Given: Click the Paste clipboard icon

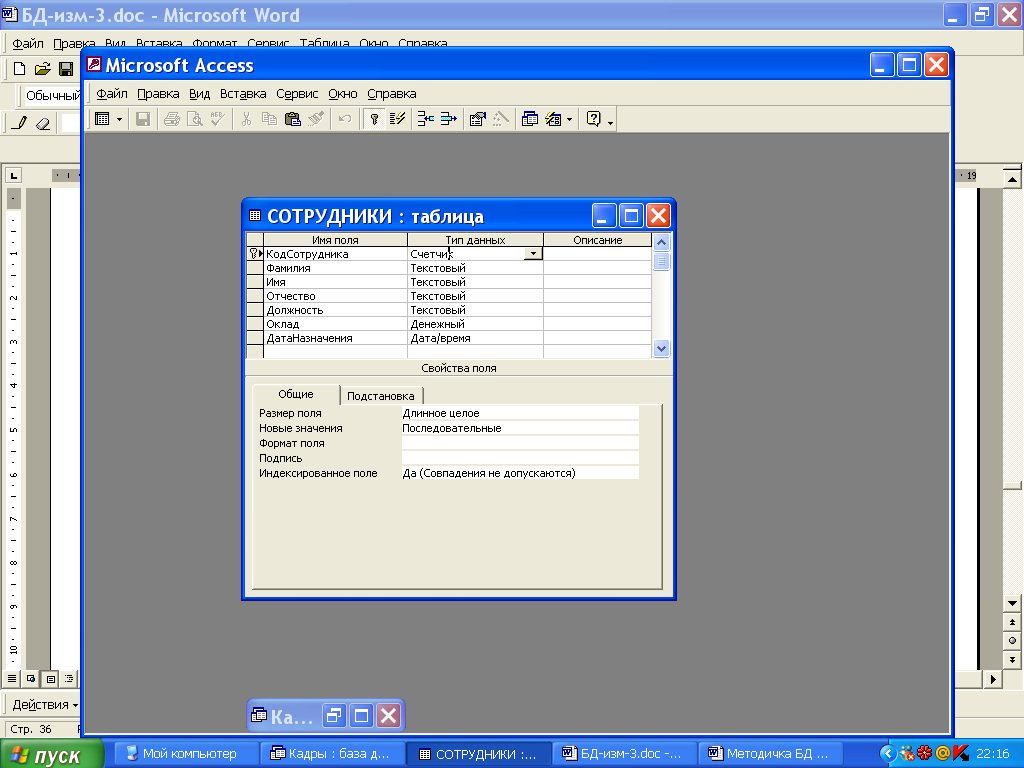Looking at the screenshot, I should [x=293, y=119].
